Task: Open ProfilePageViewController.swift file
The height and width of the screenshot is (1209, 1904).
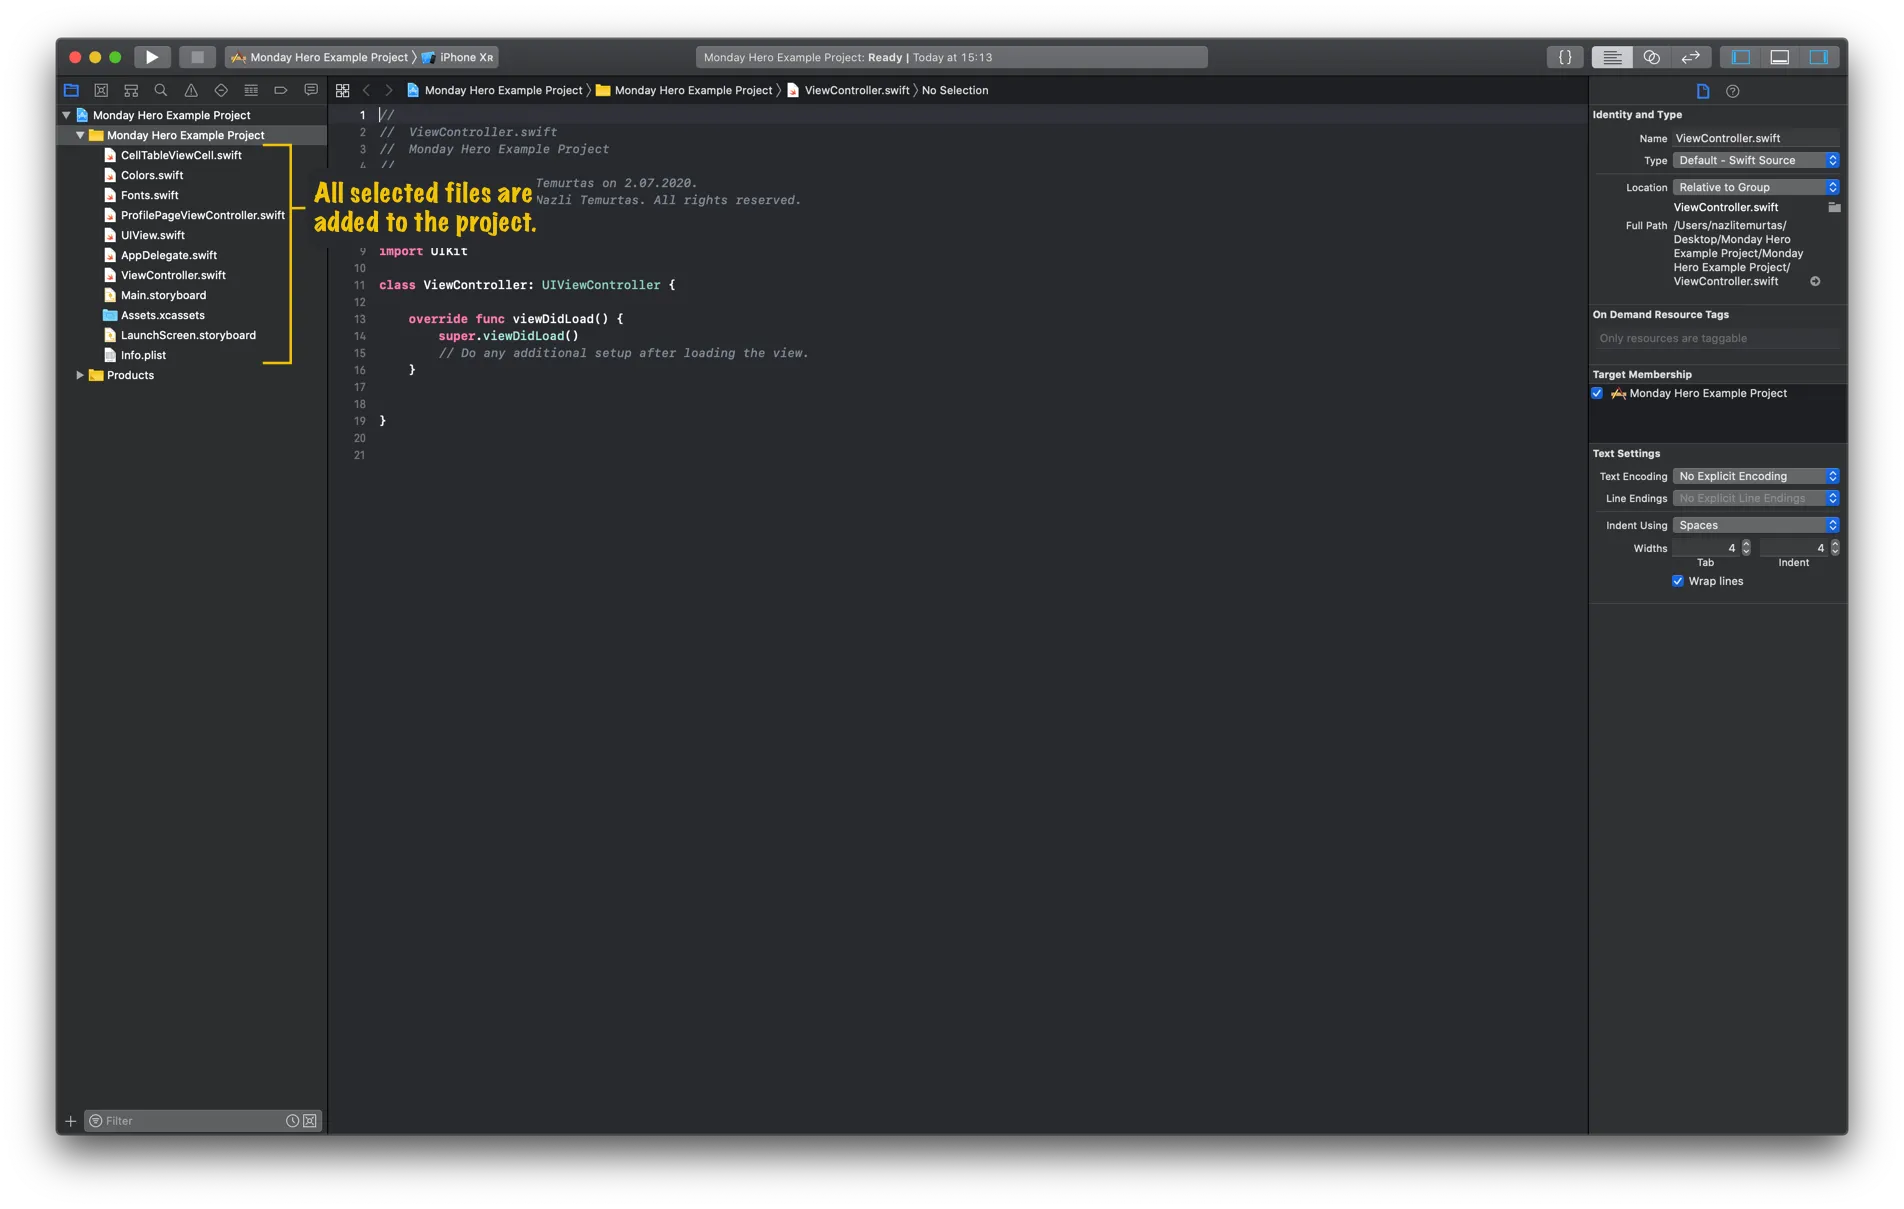Action: [203, 215]
